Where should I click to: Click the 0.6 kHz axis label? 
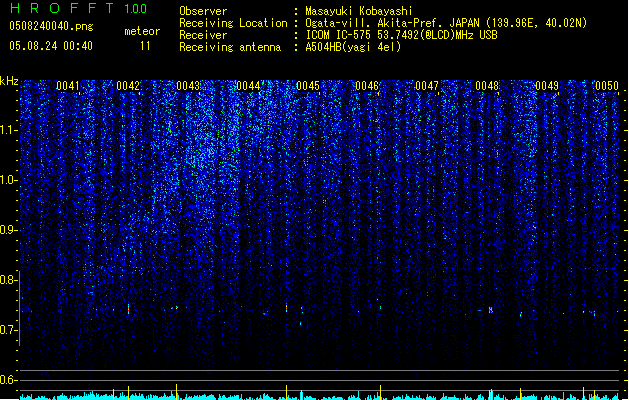[x=8, y=380]
